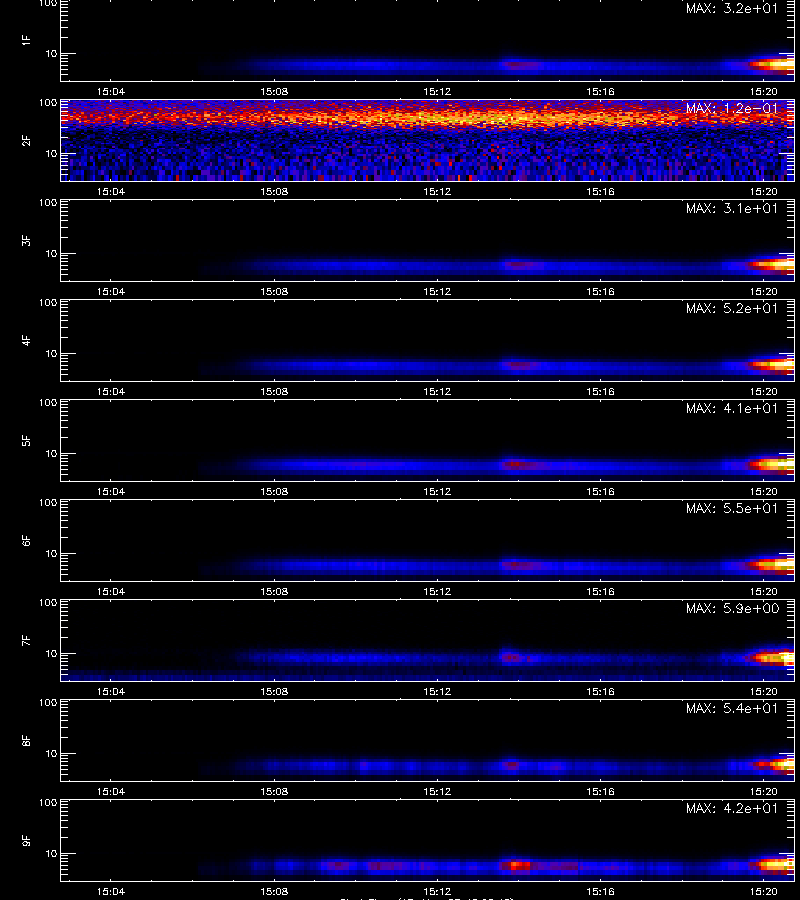Click the "MAX: 5.9e+00" readout

(x=732, y=608)
